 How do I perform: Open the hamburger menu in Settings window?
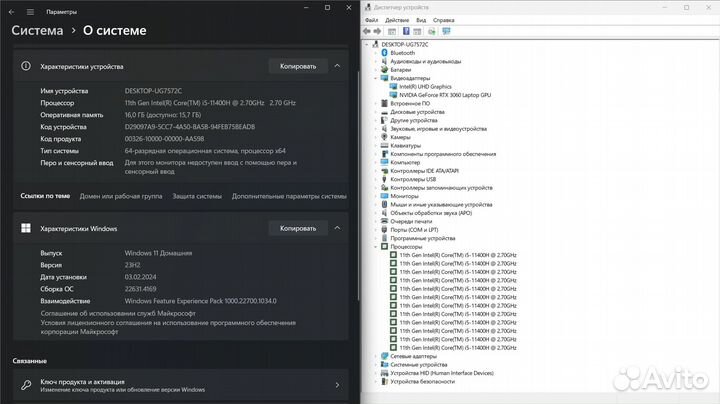click(x=30, y=12)
